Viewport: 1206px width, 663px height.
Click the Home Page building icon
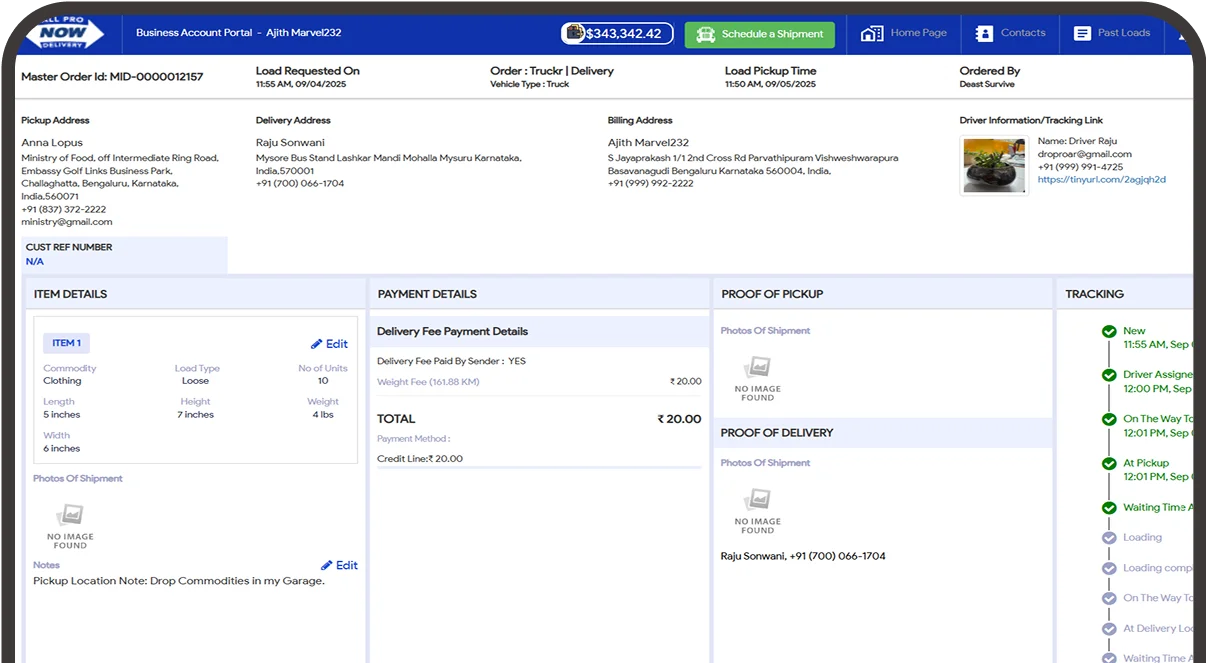click(871, 33)
